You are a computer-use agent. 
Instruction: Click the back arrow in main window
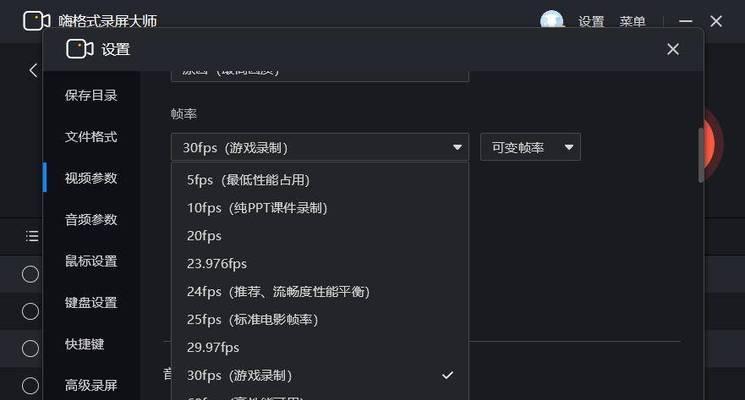(33, 71)
